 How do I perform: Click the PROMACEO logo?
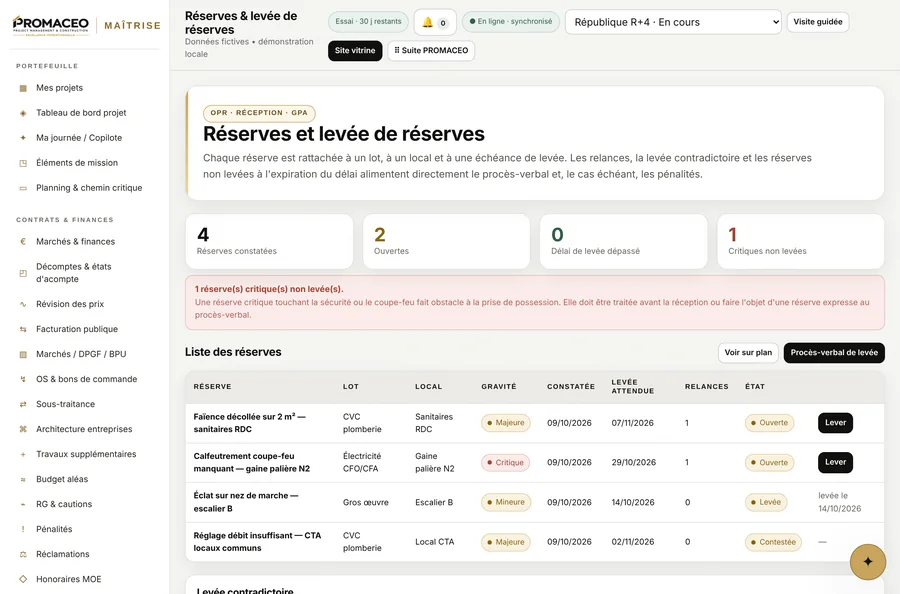click(51, 26)
